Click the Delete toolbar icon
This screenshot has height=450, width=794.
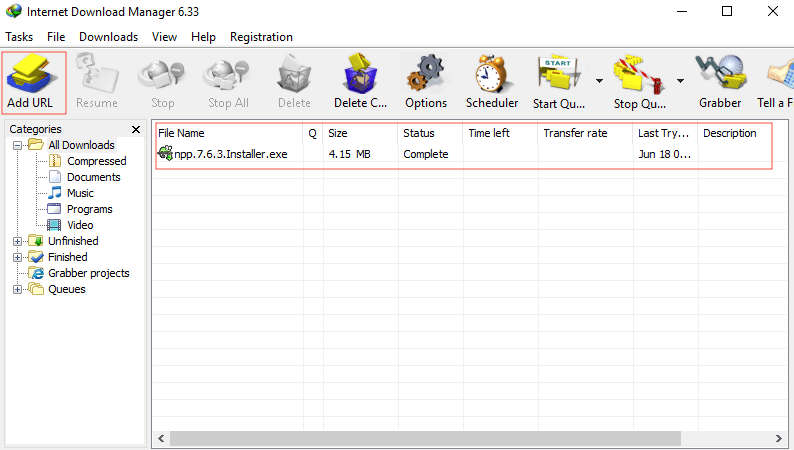[294, 75]
